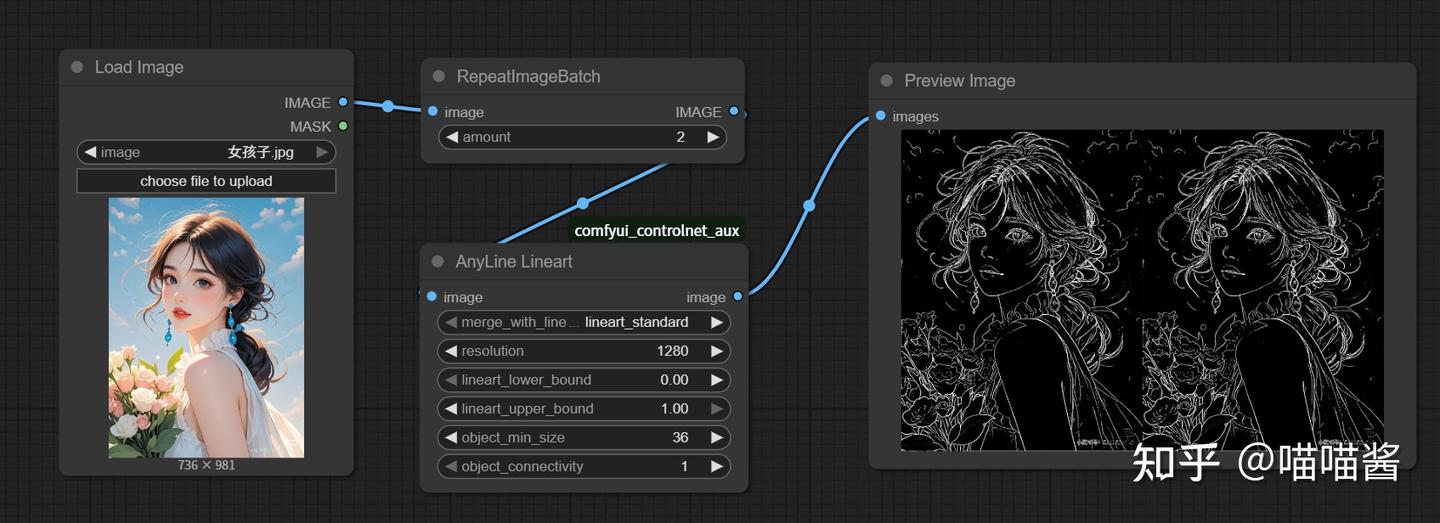Click the 'choose file to upload' button
This screenshot has width=1440, height=523.
pyautogui.click(x=206, y=181)
